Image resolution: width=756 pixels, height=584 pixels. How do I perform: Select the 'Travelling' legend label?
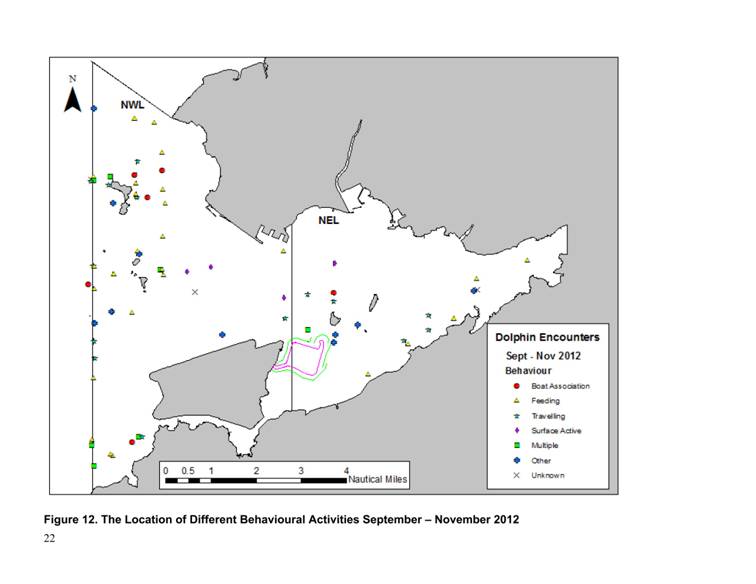coord(548,416)
